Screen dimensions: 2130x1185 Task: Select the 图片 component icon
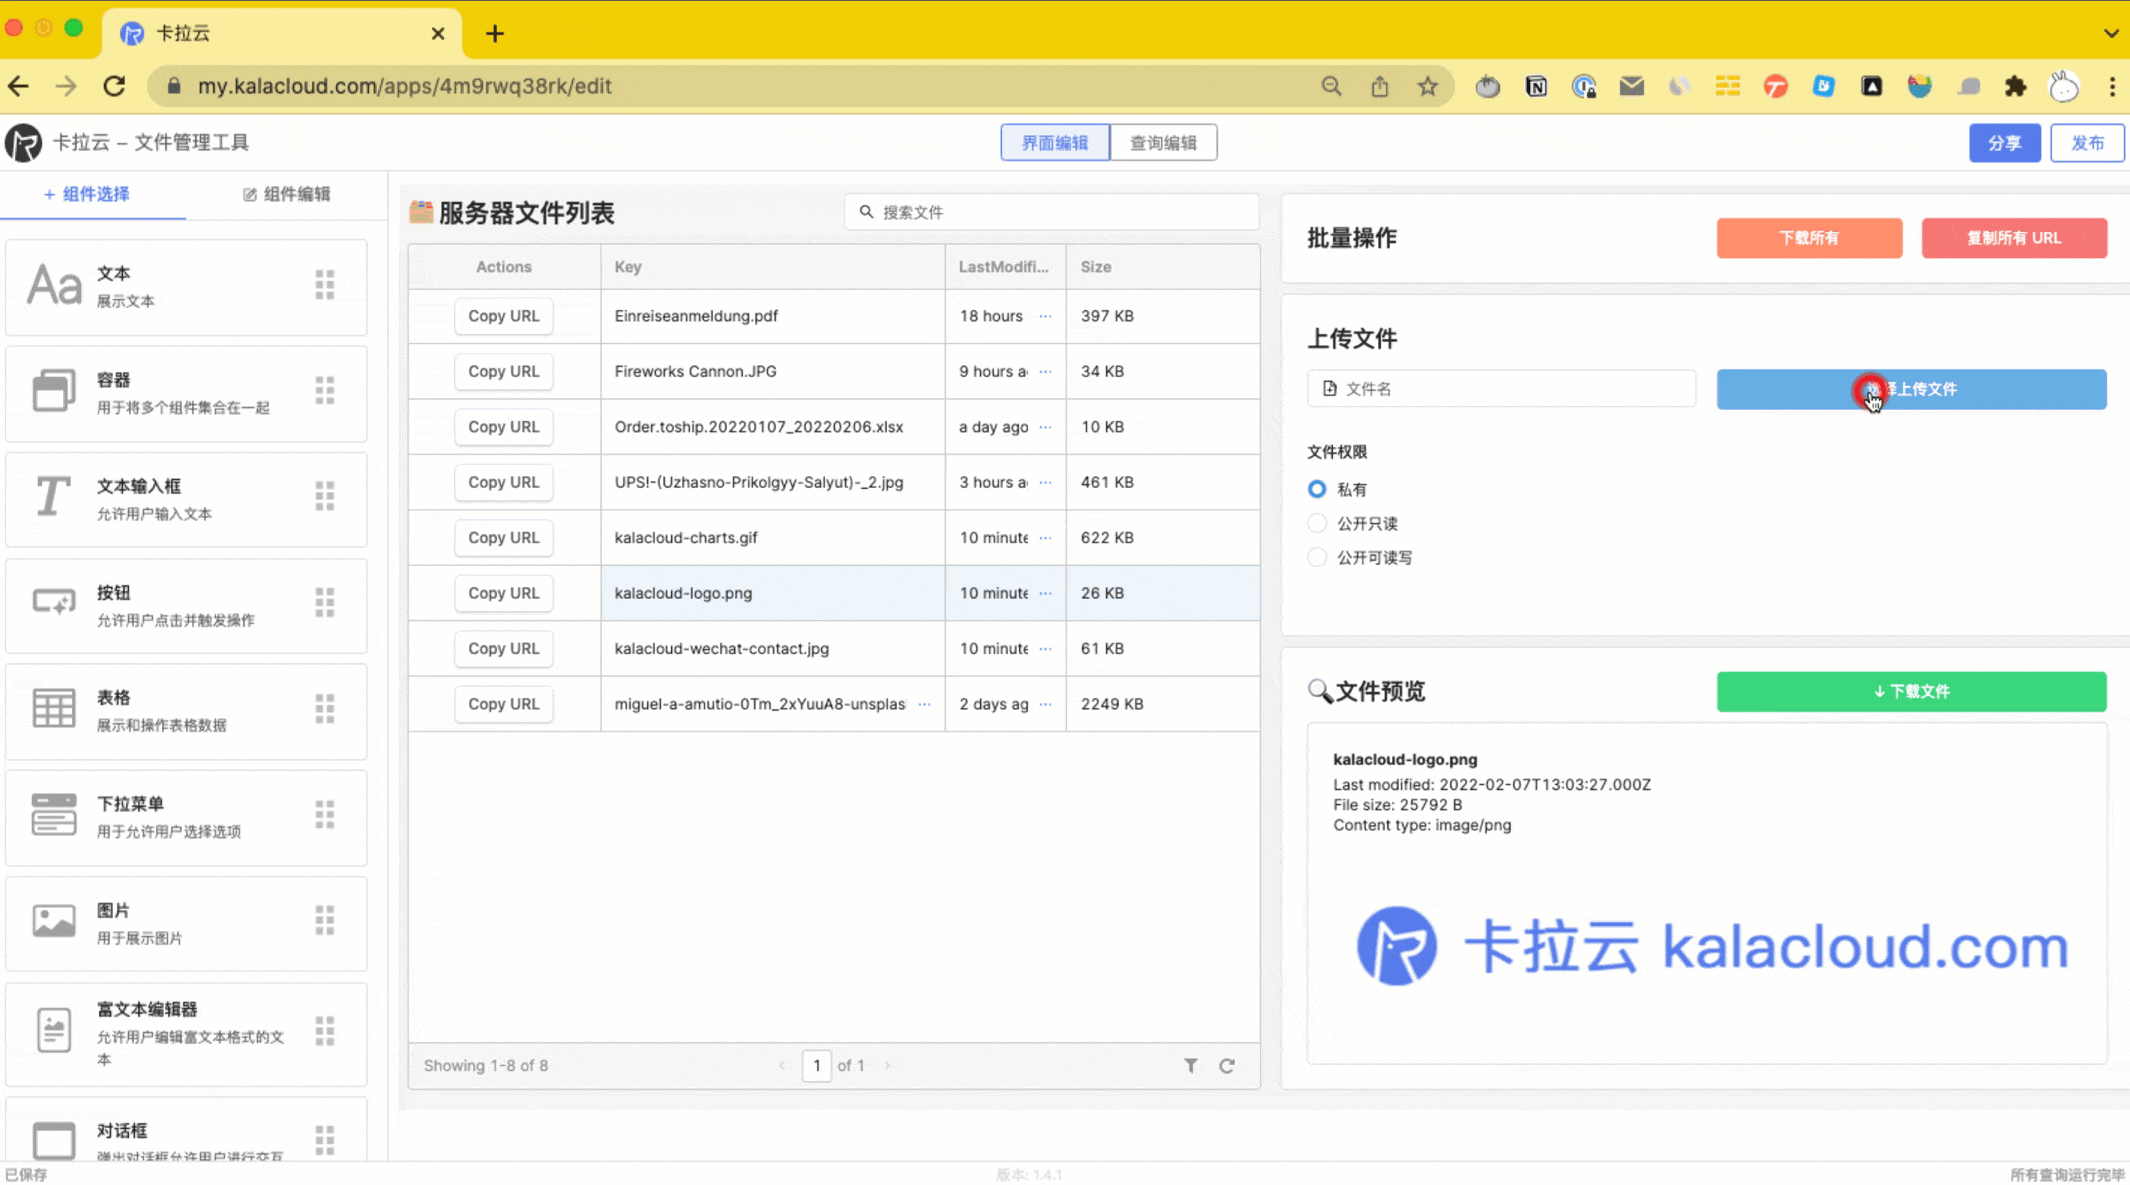[x=52, y=921]
